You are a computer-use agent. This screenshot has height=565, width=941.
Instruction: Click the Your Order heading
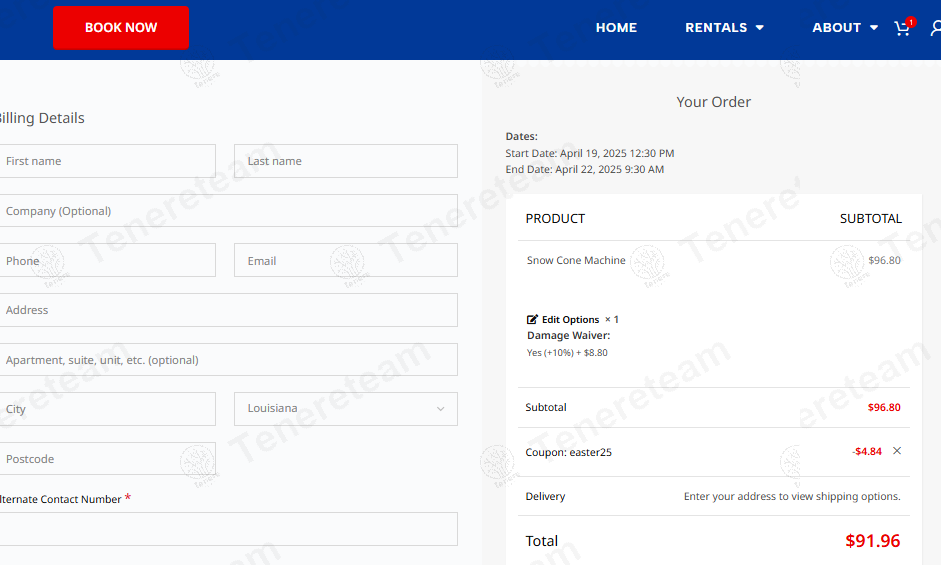point(714,102)
